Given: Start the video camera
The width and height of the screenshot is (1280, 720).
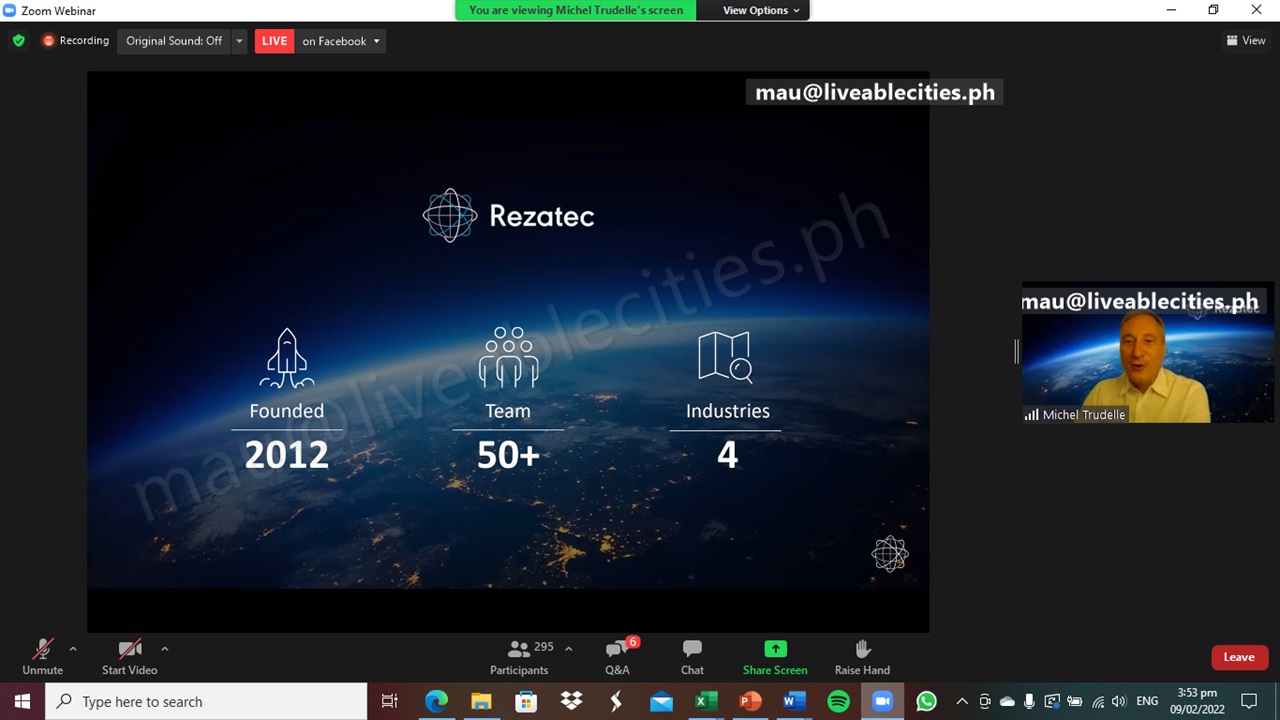Looking at the screenshot, I should tap(129, 657).
